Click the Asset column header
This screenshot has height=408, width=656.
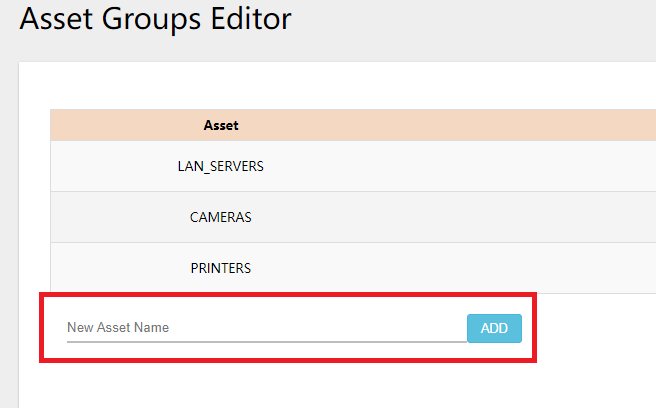(220, 125)
